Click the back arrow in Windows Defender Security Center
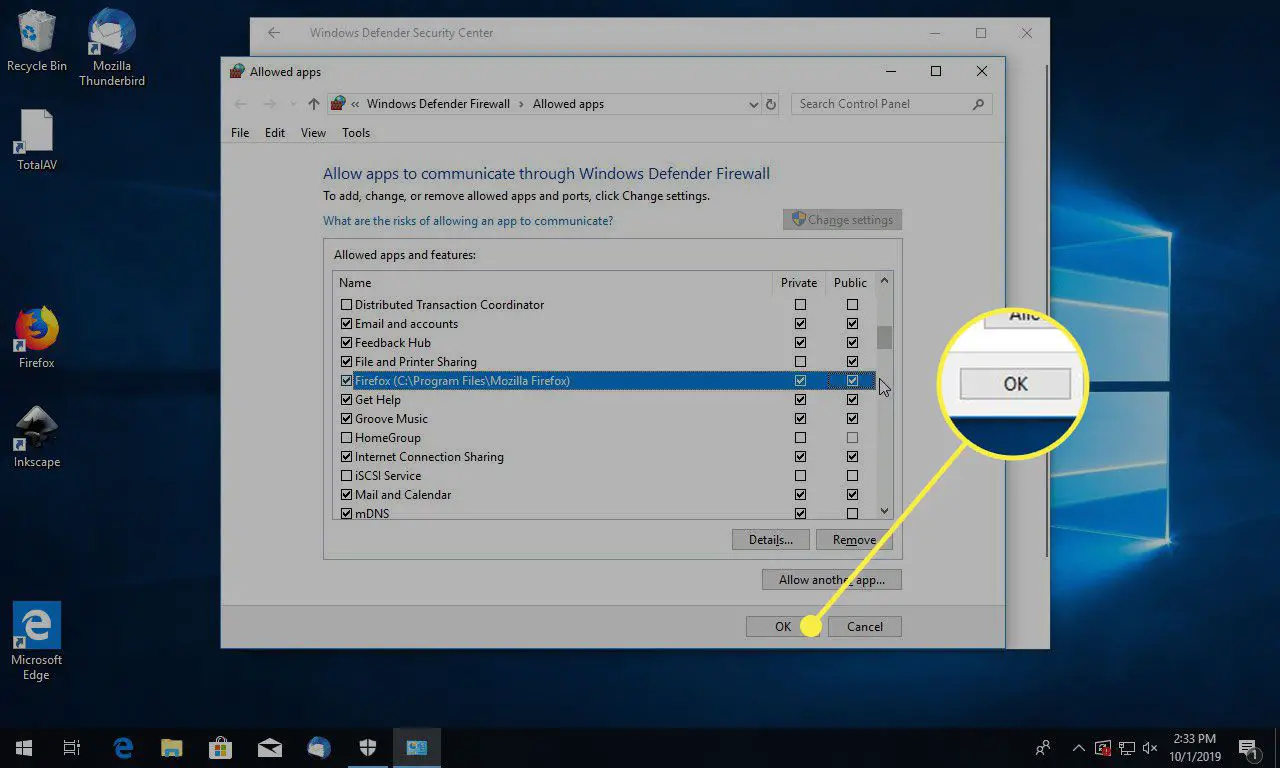The height and width of the screenshot is (768, 1280). click(273, 33)
